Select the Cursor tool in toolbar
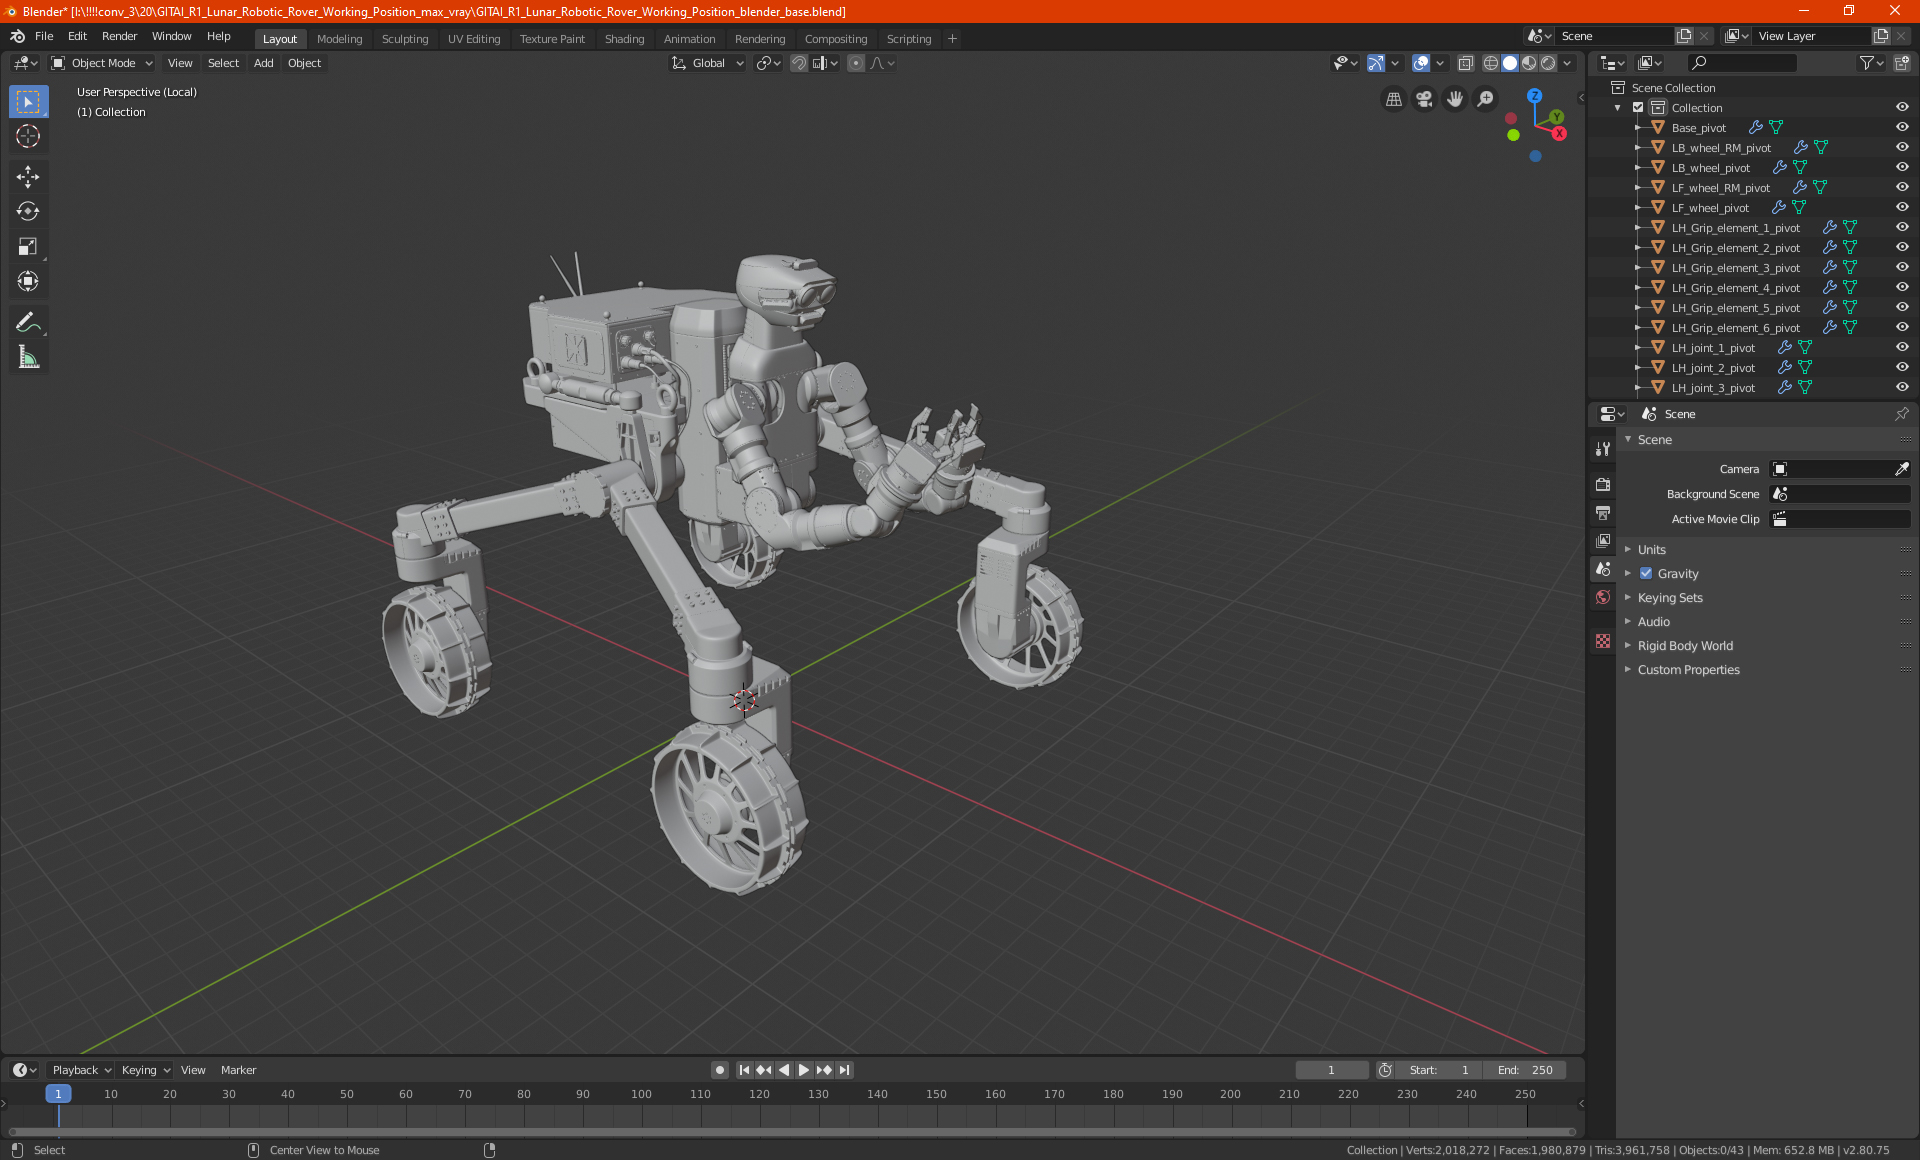 (28, 137)
